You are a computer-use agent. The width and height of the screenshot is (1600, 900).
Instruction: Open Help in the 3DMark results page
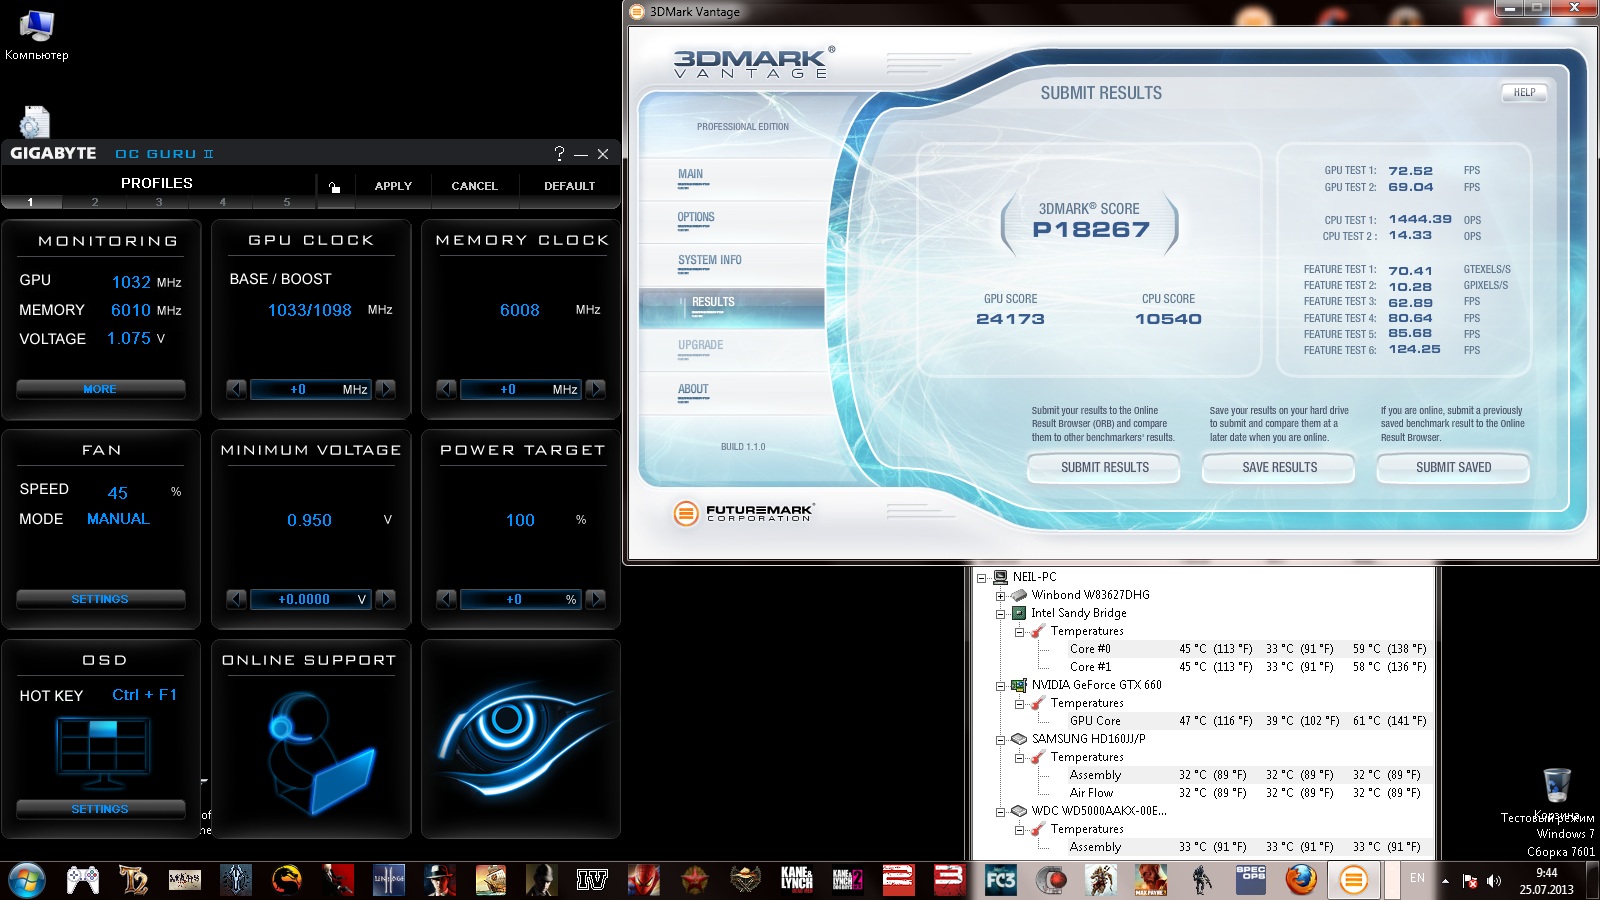click(1524, 92)
